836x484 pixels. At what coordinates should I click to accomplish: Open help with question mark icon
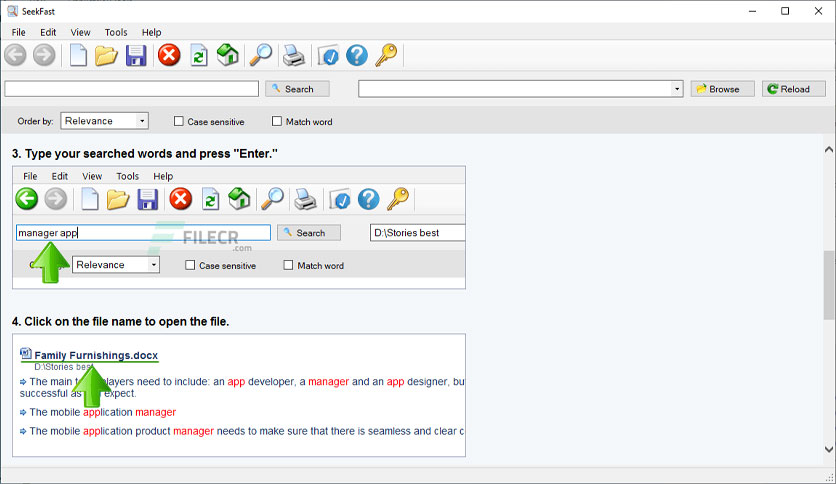pos(357,55)
